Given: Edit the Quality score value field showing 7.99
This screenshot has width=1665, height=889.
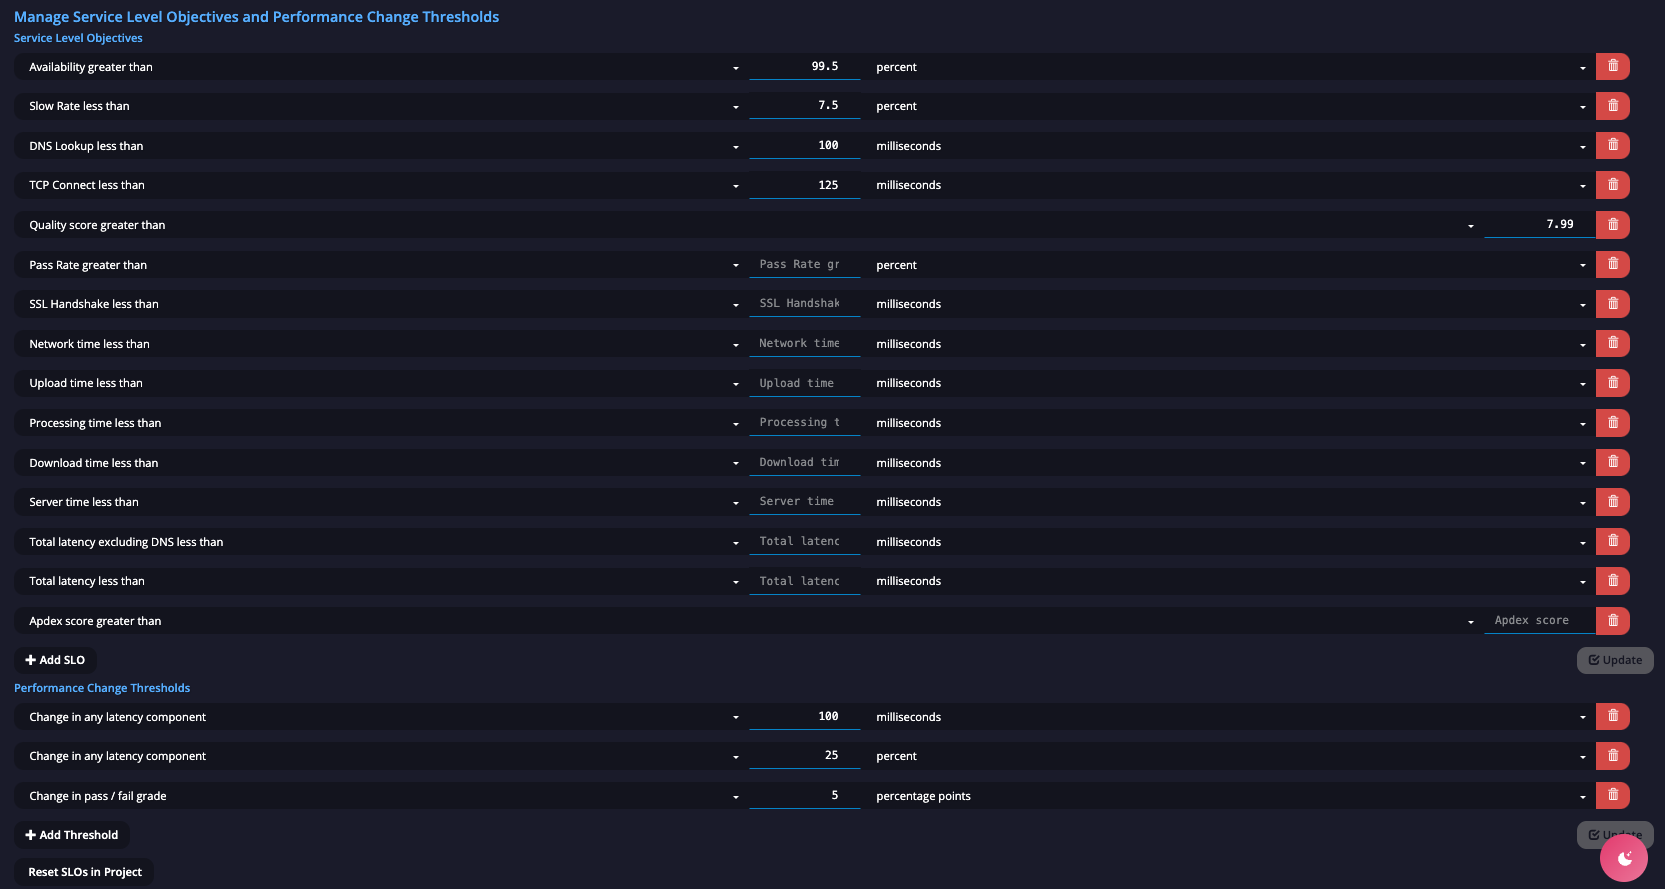Looking at the screenshot, I should click(x=1540, y=224).
